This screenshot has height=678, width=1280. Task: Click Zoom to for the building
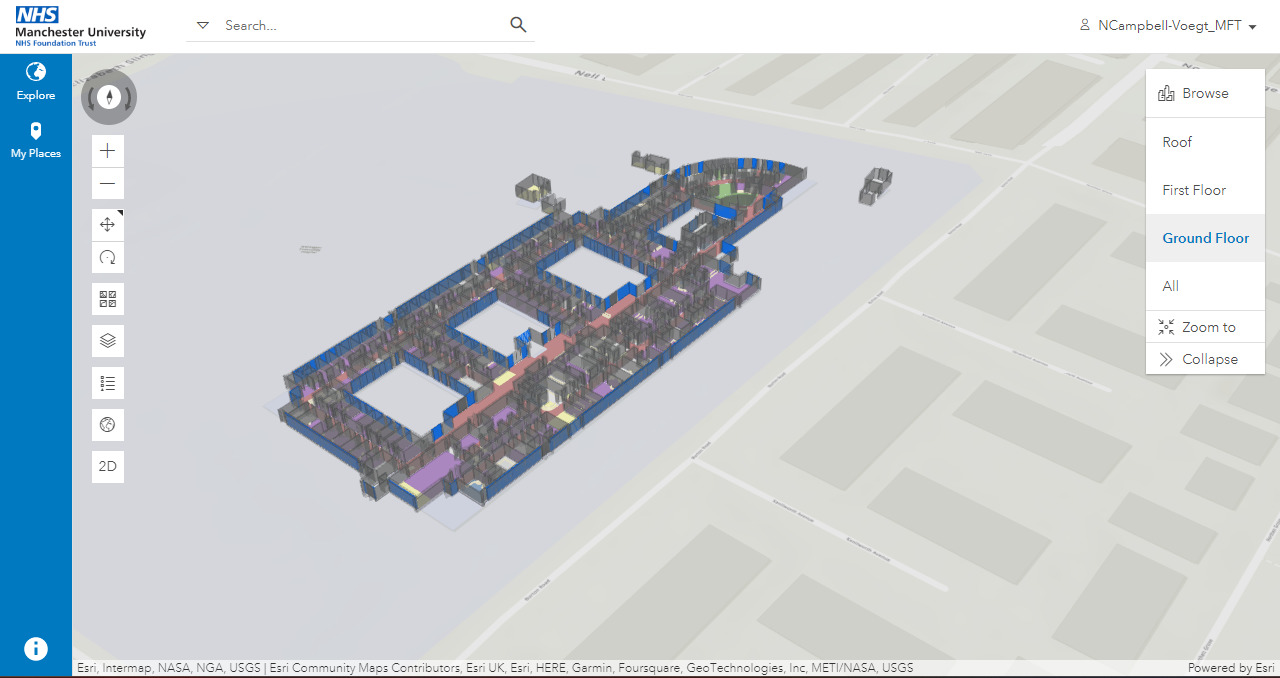click(1204, 326)
